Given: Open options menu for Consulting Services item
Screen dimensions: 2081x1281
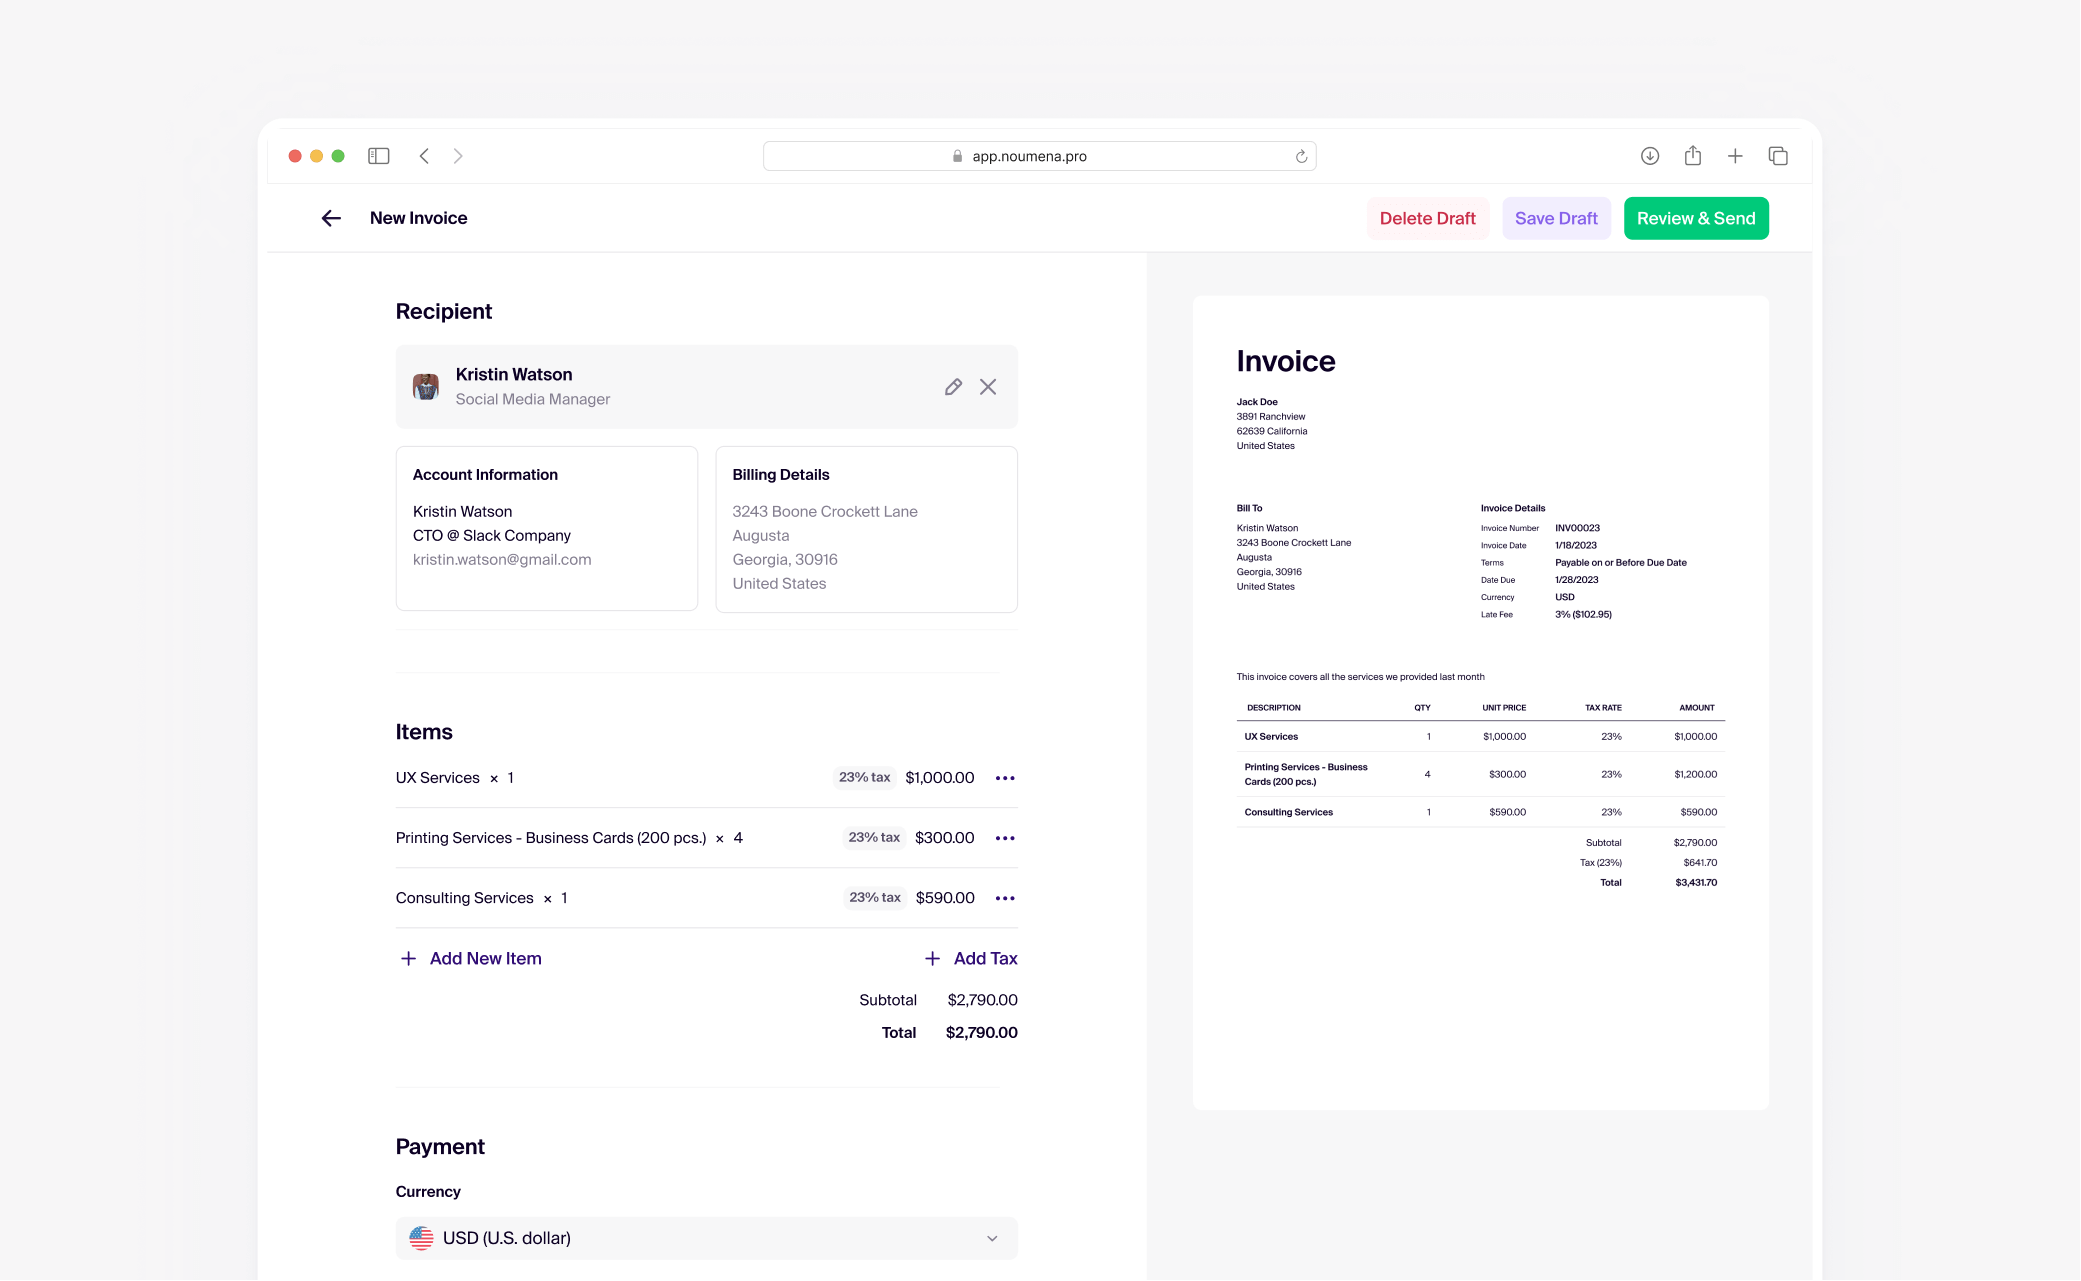Looking at the screenshot, I should click(1005, 898).
